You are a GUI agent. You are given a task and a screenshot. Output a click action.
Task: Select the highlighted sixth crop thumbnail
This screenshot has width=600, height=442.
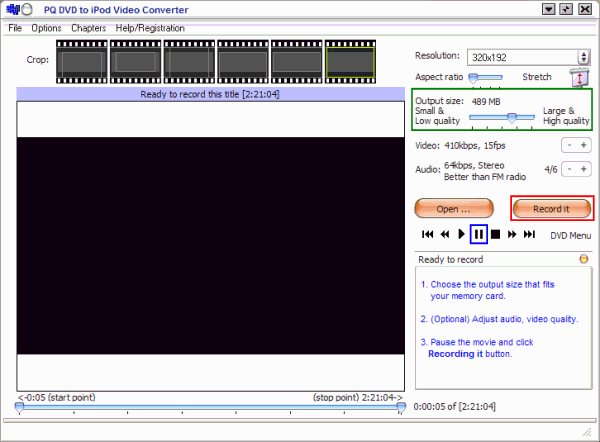pyautogui.click(x=351, y=62)
